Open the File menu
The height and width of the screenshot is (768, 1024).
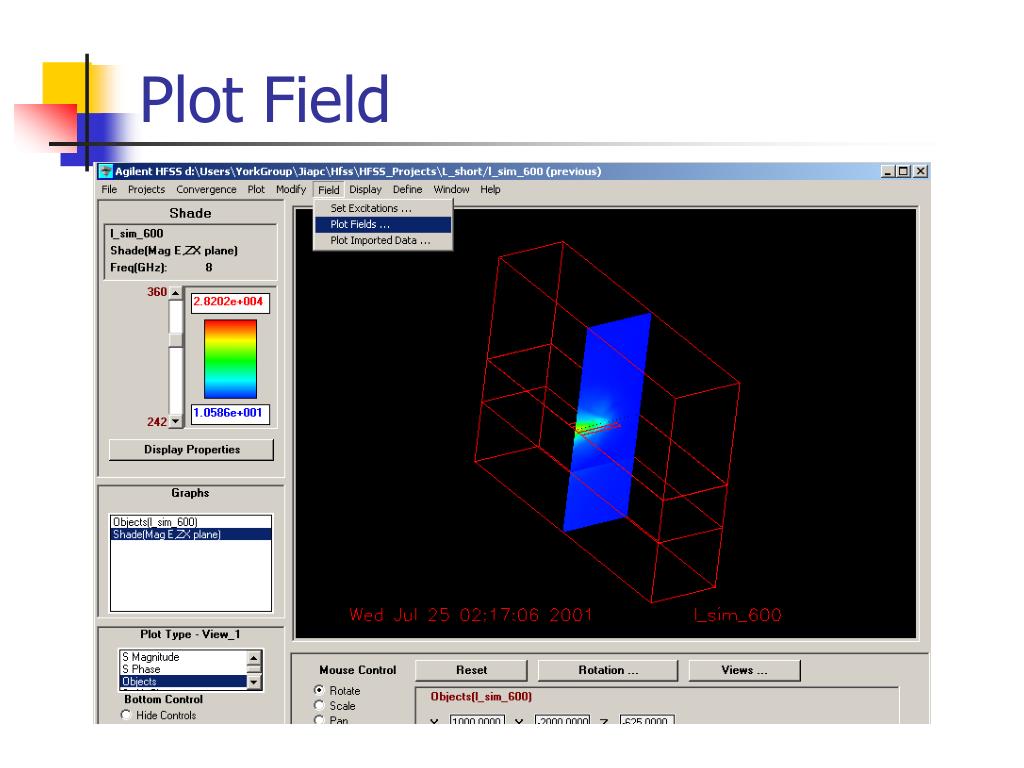point(109,189)
